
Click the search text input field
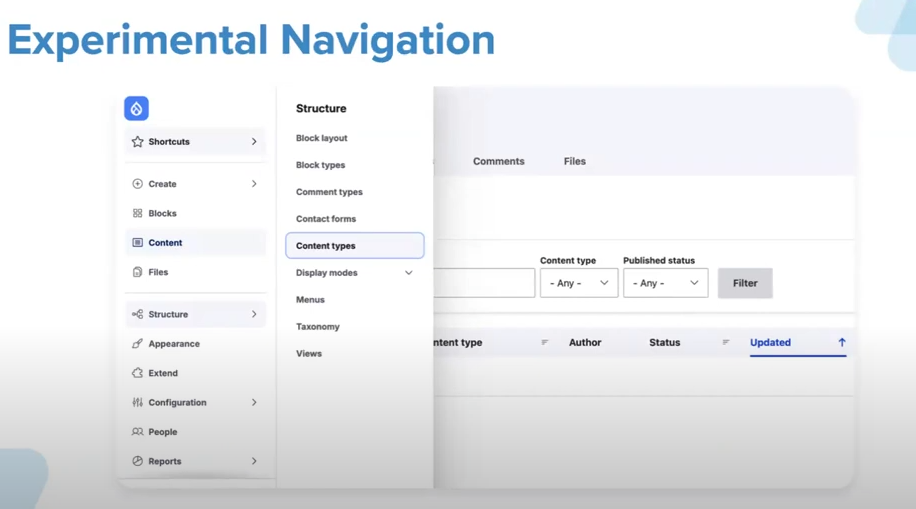tap(484, 283)
